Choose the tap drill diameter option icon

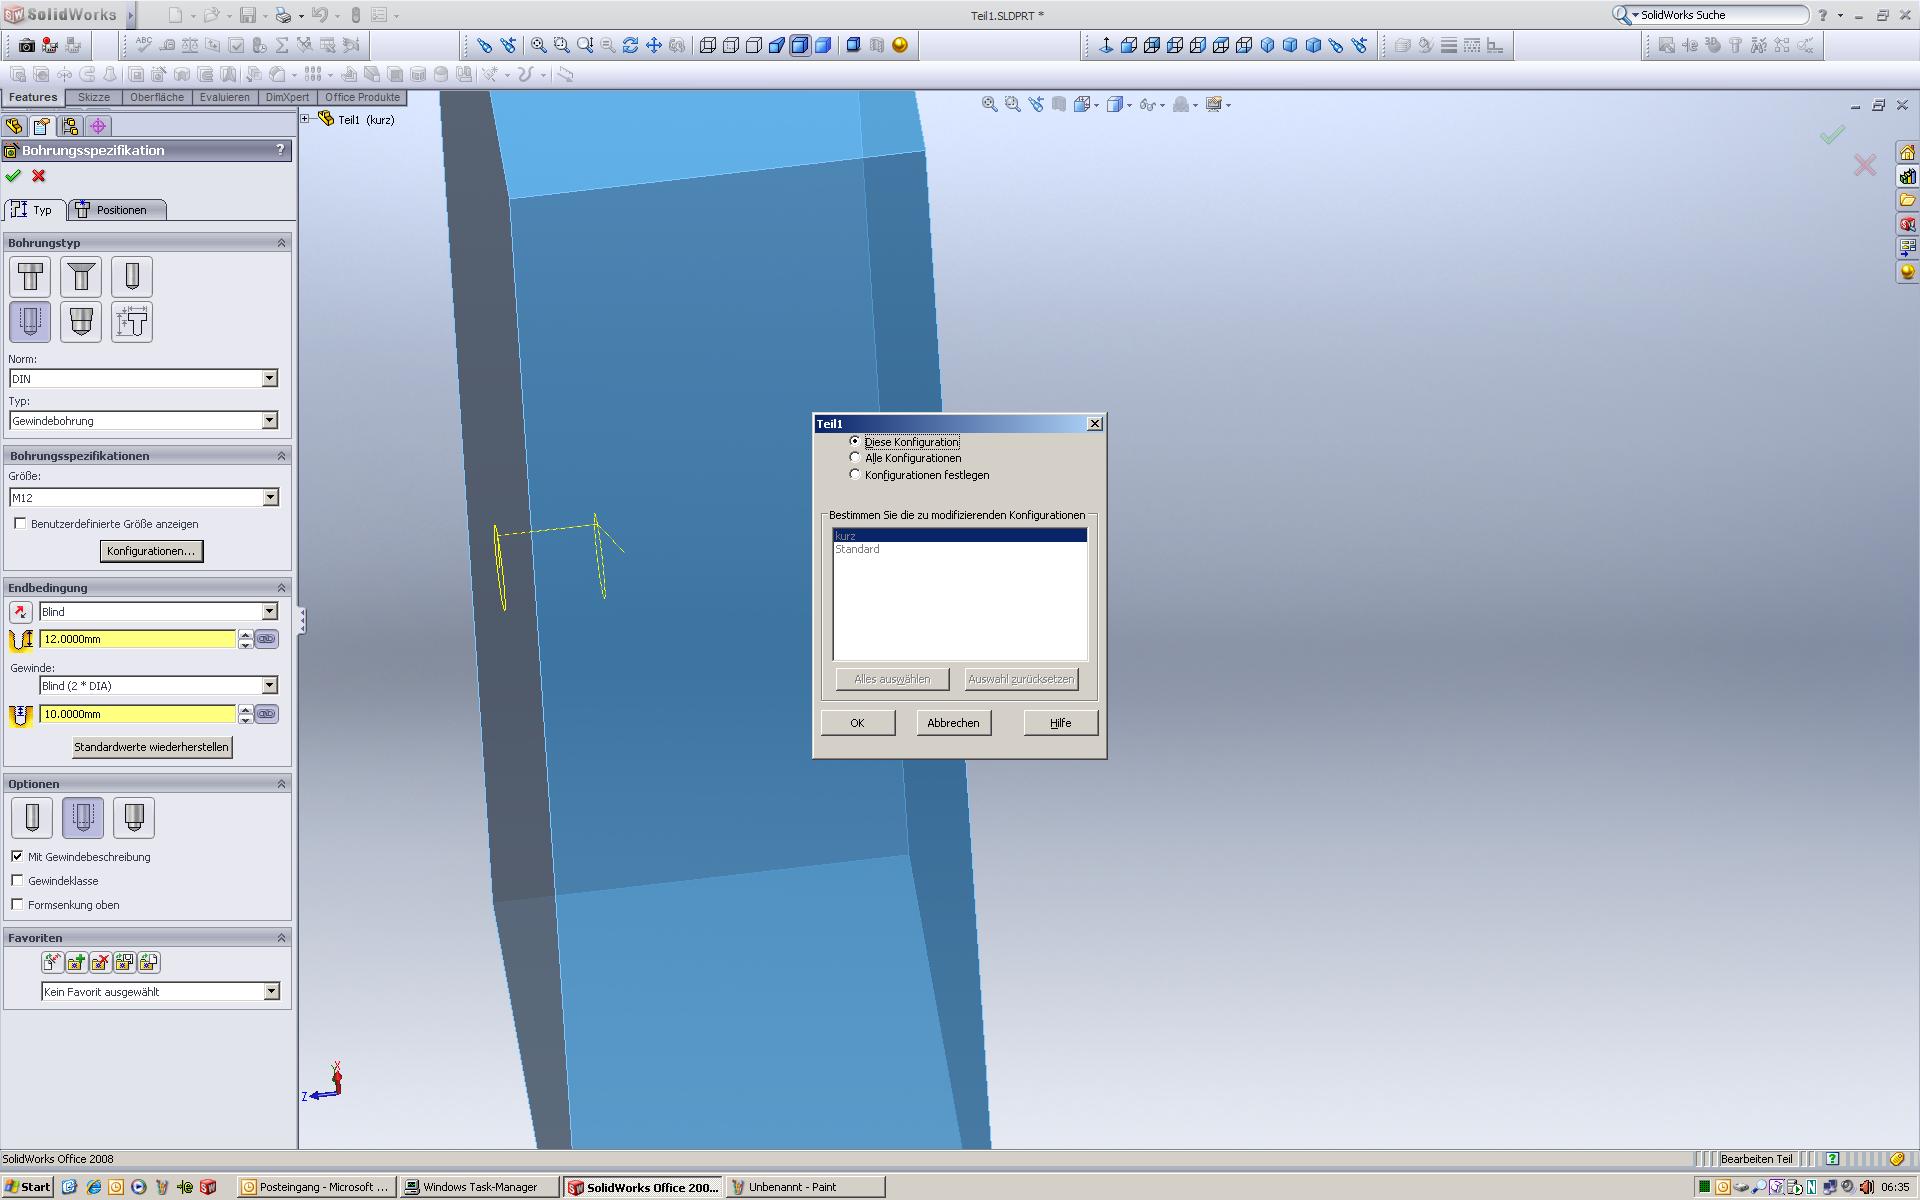(32, 818)
